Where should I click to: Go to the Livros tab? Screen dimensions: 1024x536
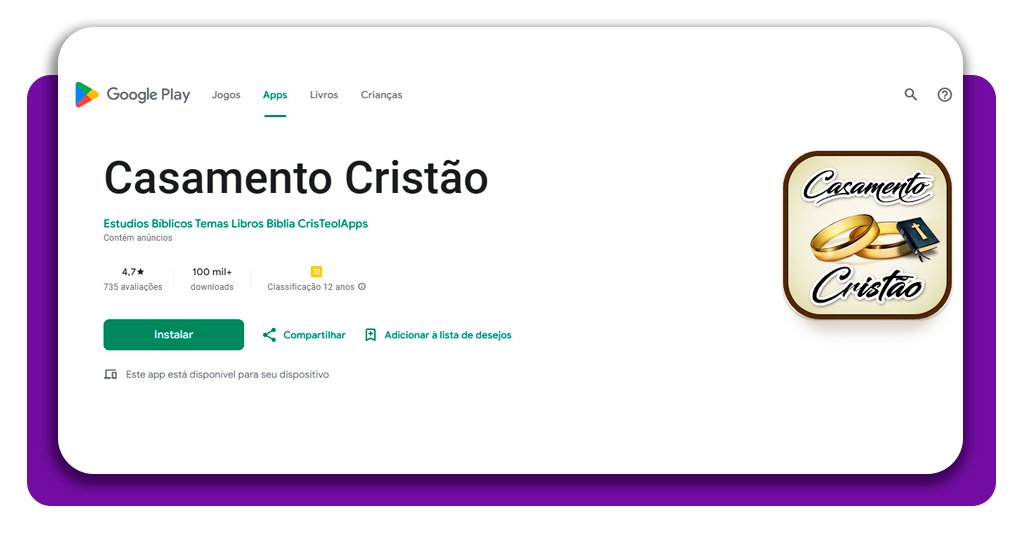[x=324, y=95]
